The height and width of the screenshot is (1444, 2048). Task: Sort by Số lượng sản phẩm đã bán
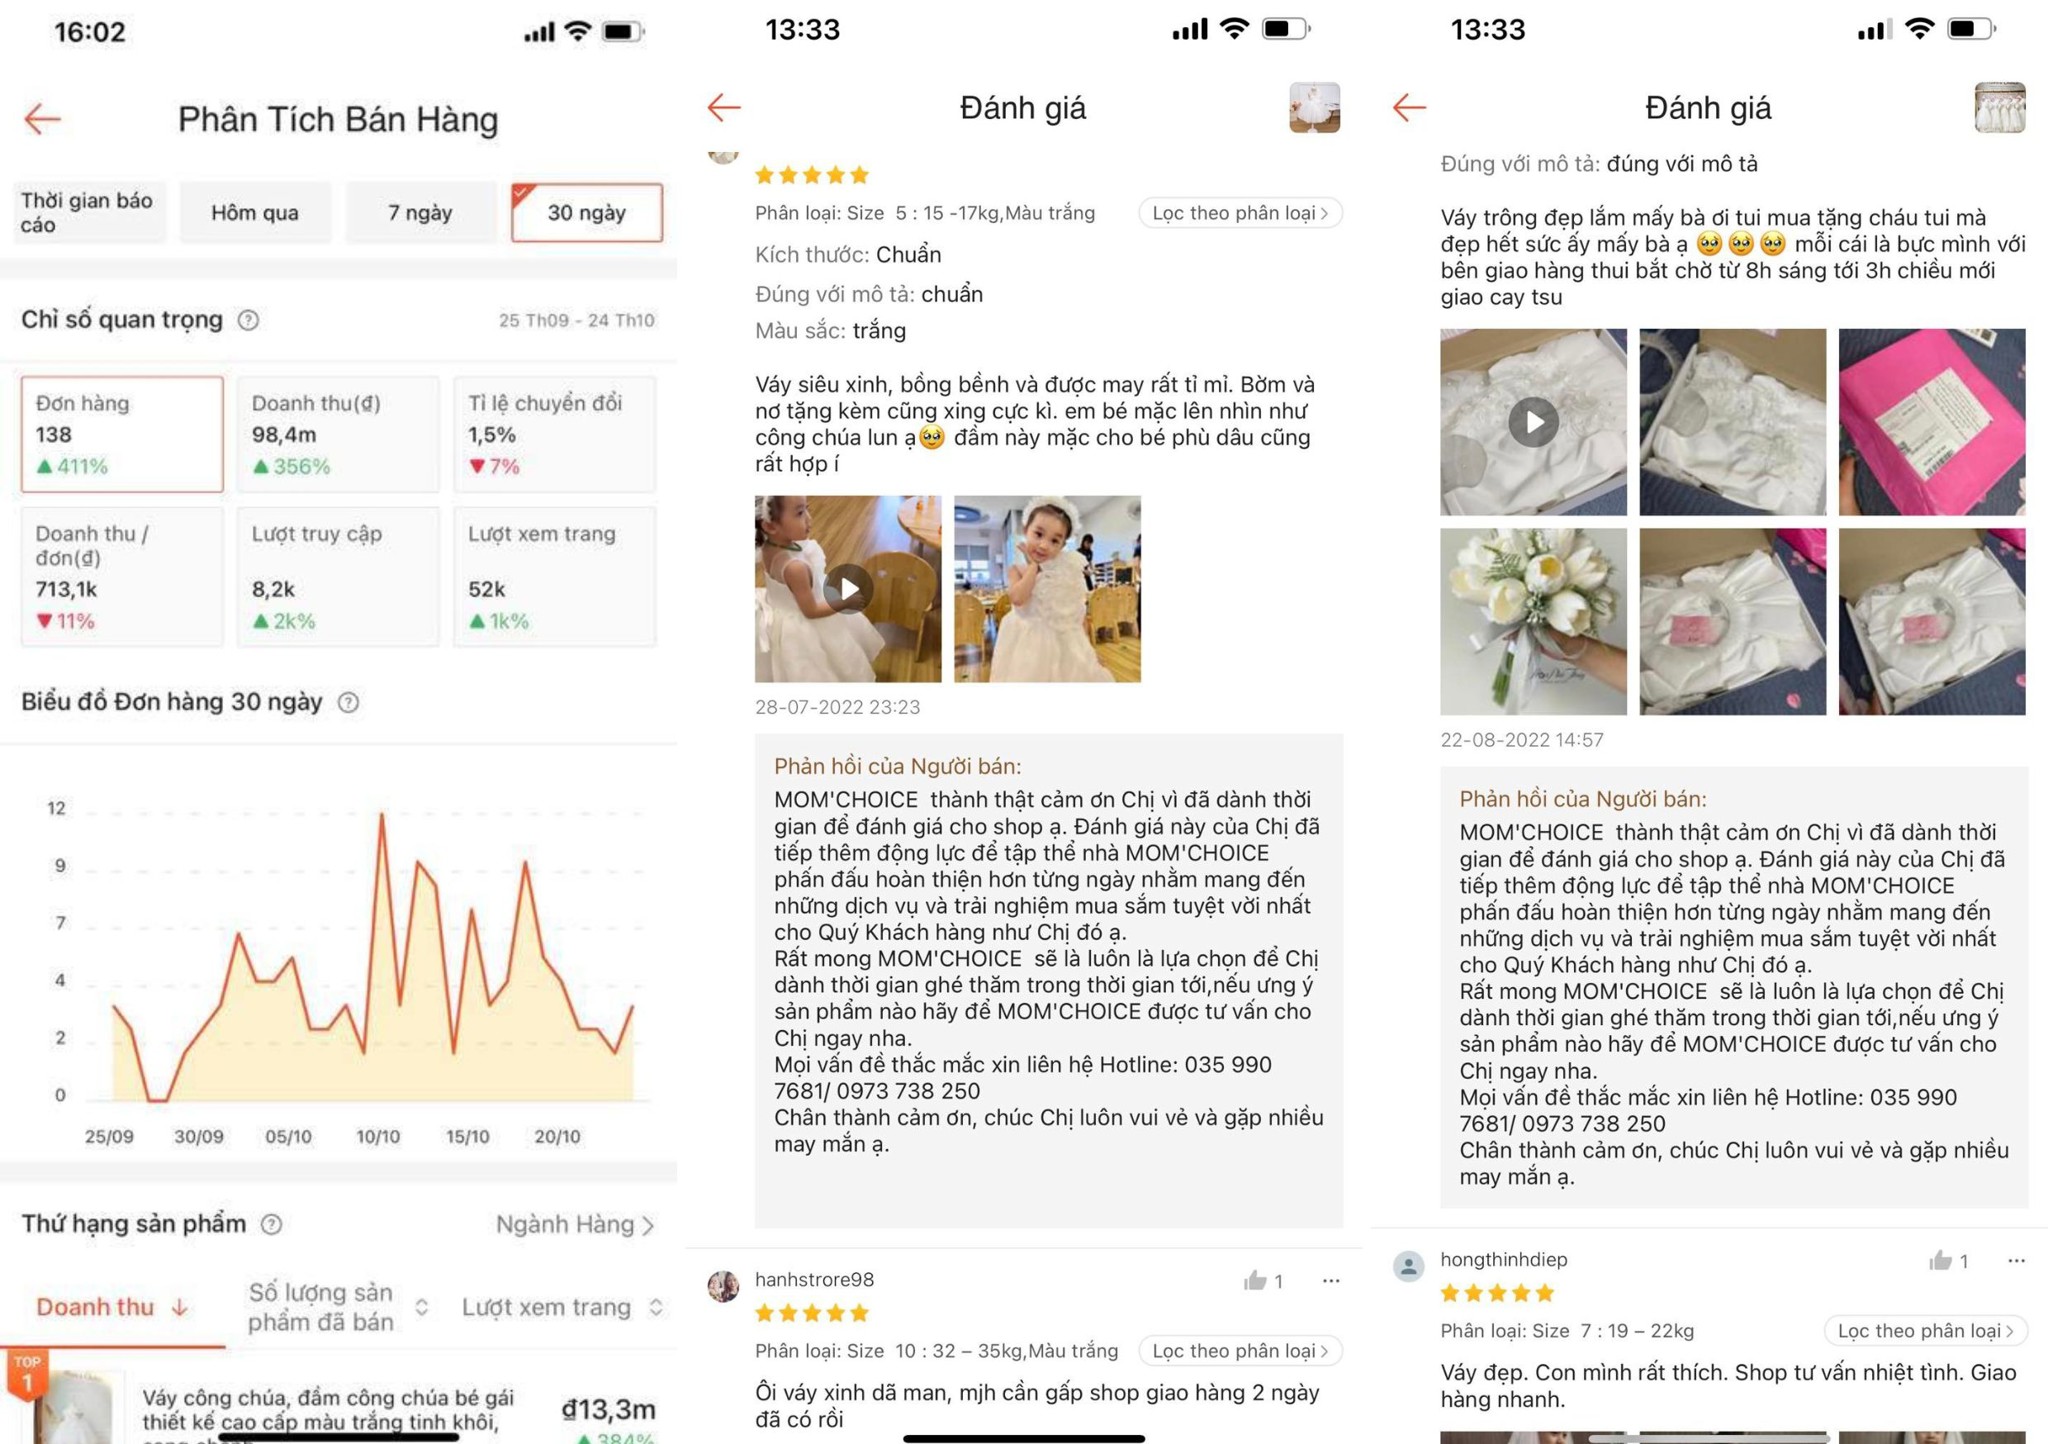point(338,1307)
